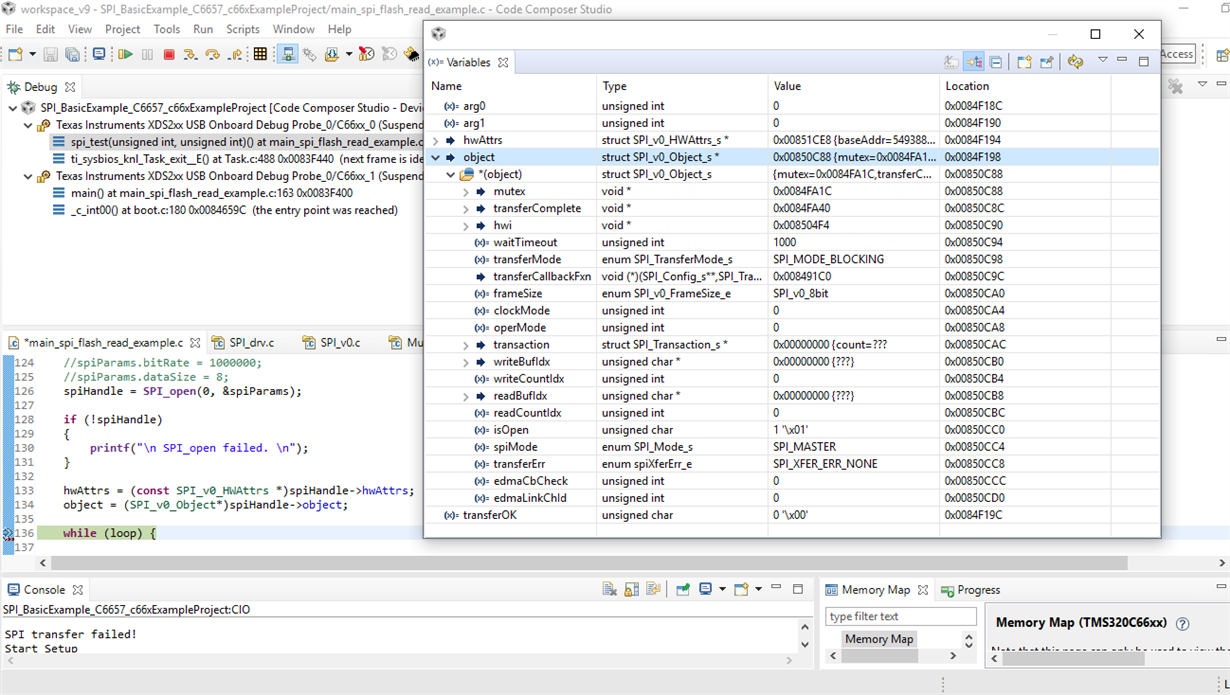Expand the hwAttrs variable node
Image resolution: width=1230 pixels, height=695 pixels.
click(x=436, y=141)
